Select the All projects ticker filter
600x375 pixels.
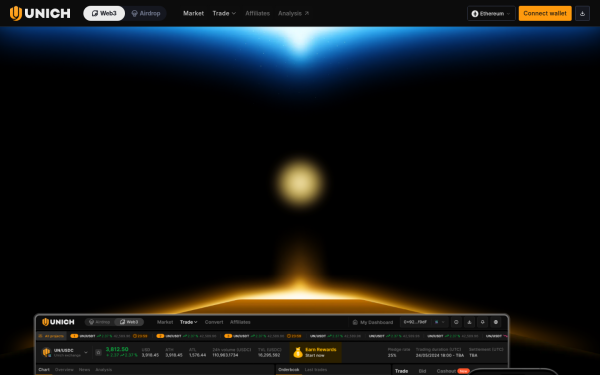point(51,336)
